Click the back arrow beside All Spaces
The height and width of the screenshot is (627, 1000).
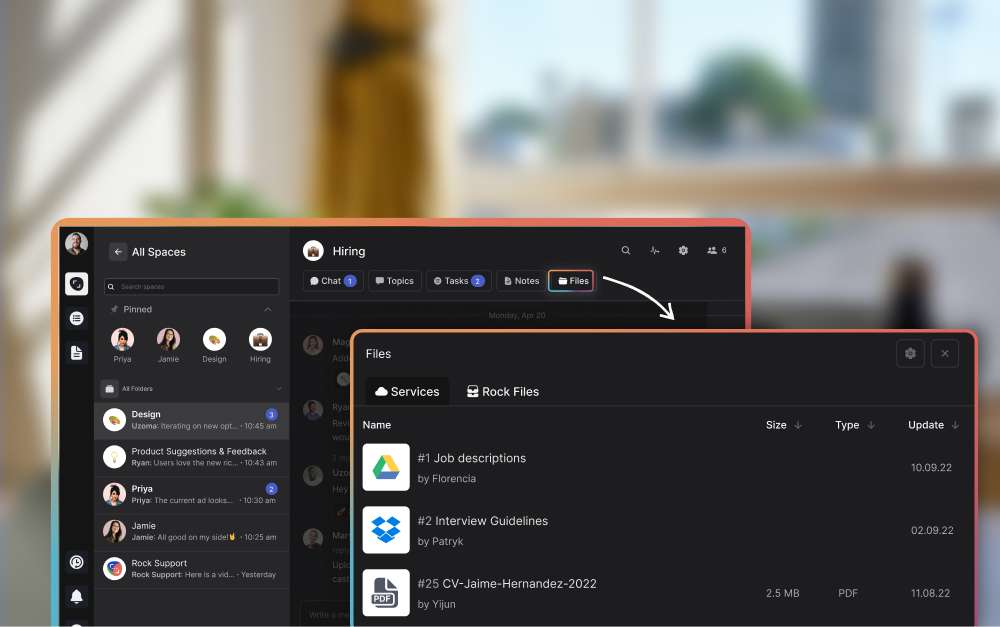coord(118,252)
